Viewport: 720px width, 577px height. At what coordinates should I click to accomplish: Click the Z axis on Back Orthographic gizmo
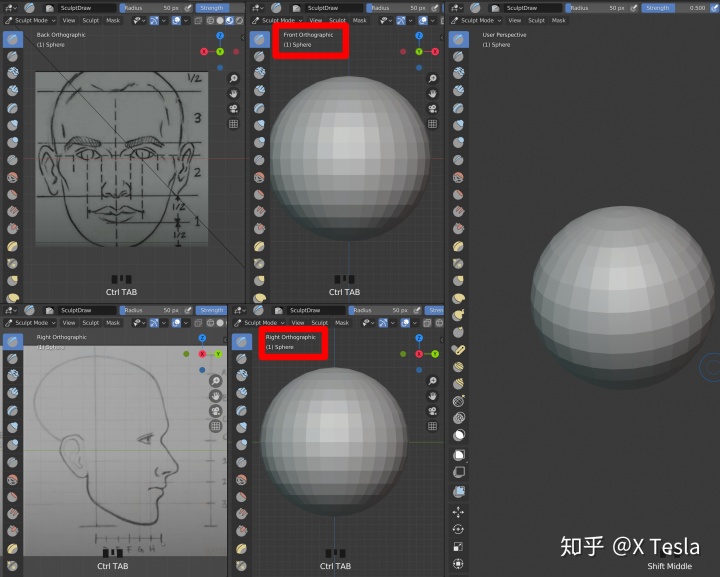[220, 35]
